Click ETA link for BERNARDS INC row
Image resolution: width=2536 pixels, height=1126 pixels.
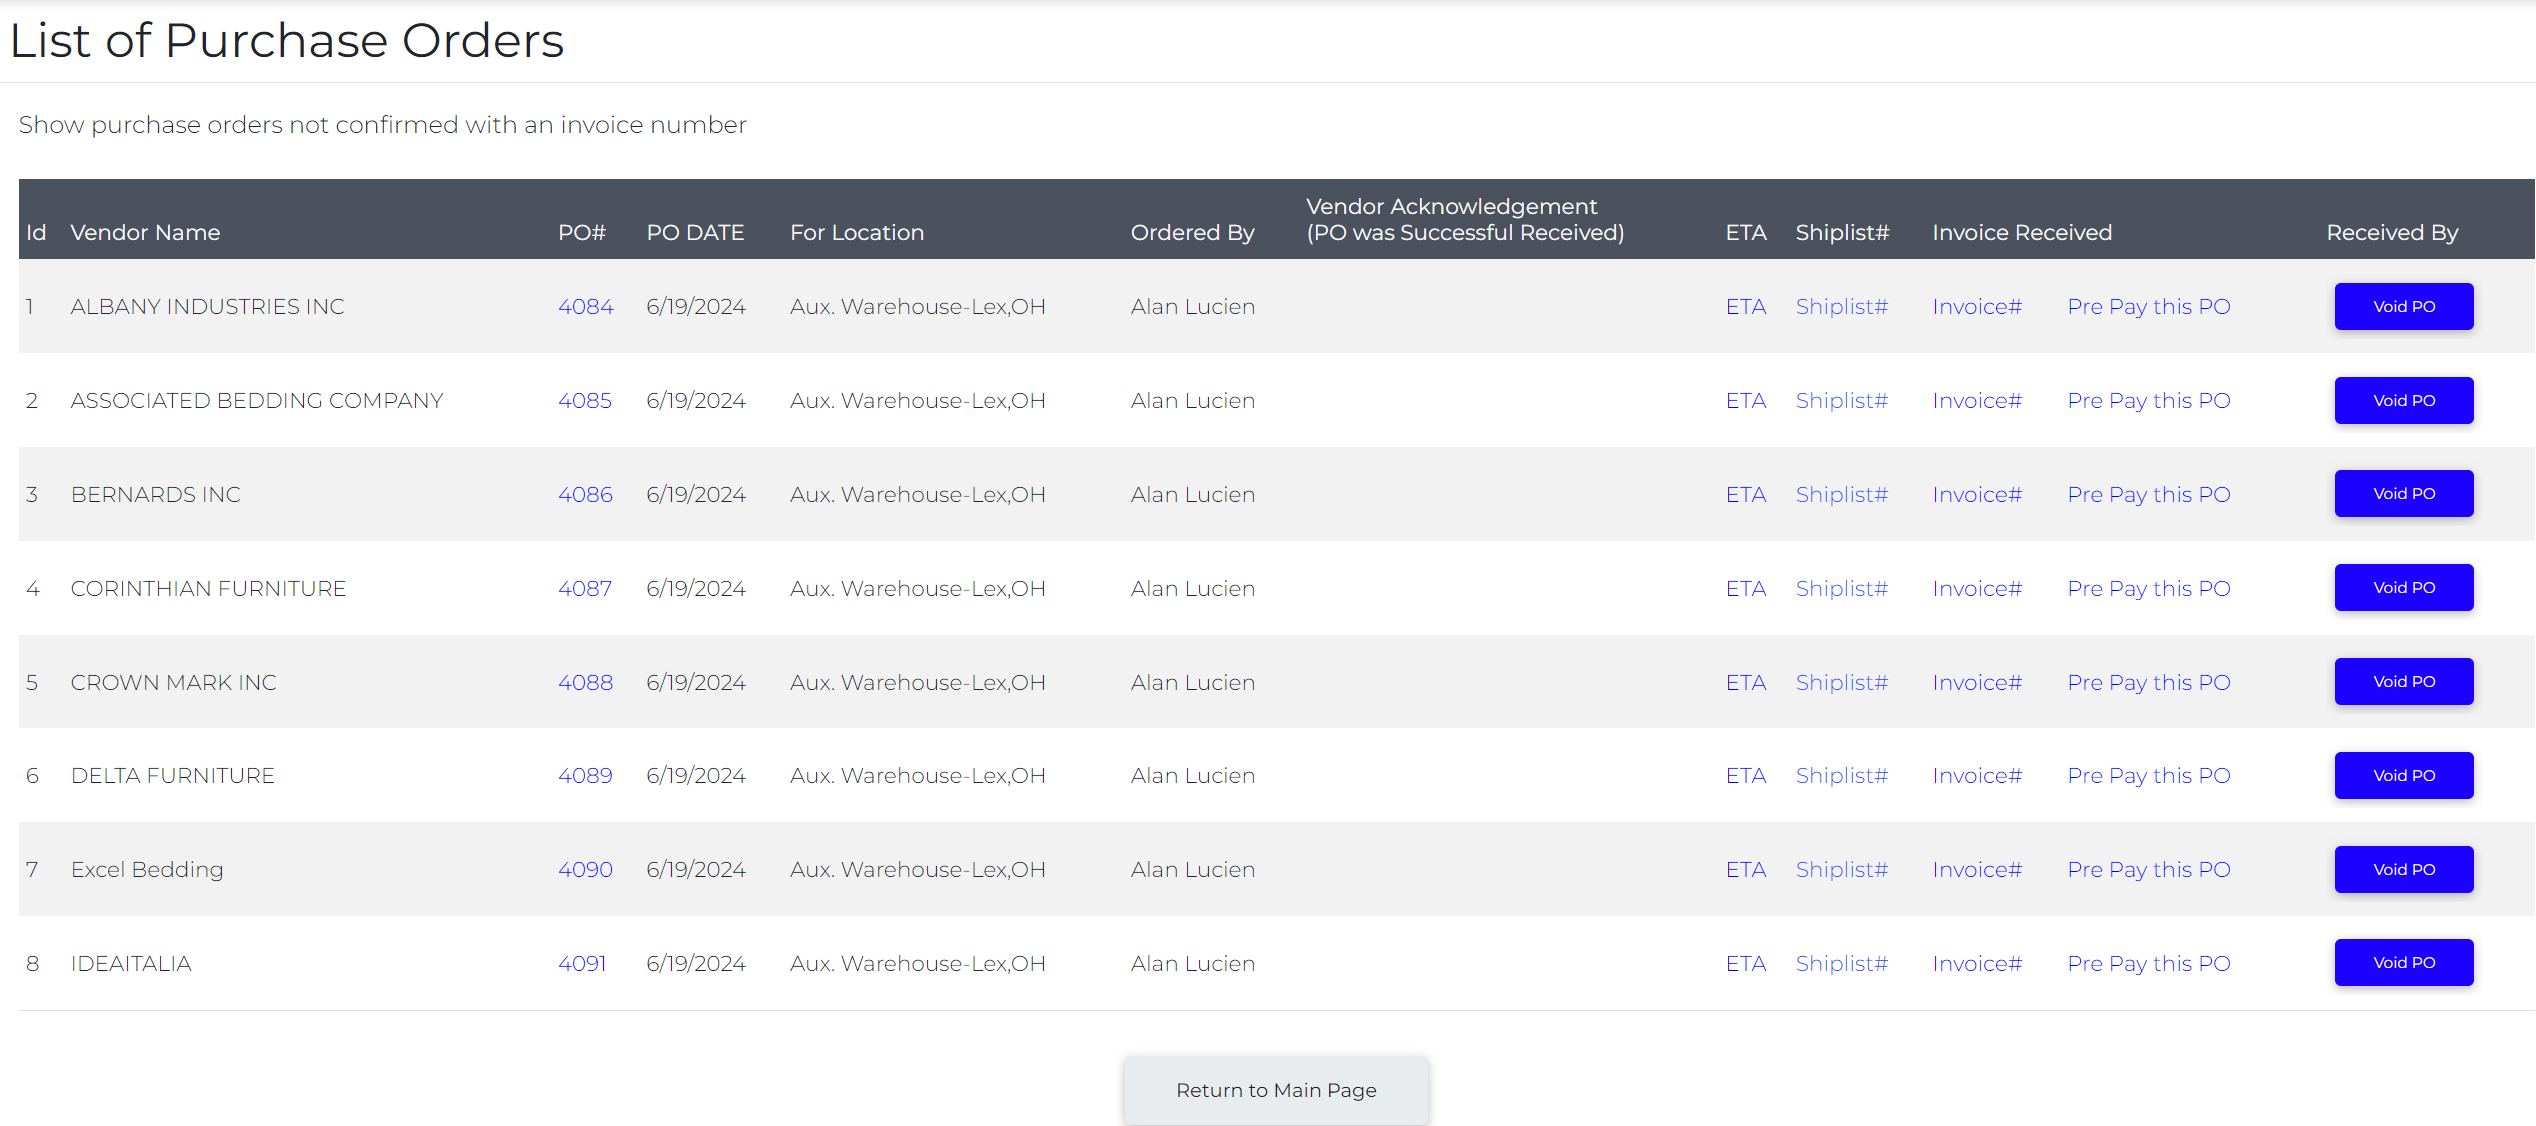point(1746,495)
